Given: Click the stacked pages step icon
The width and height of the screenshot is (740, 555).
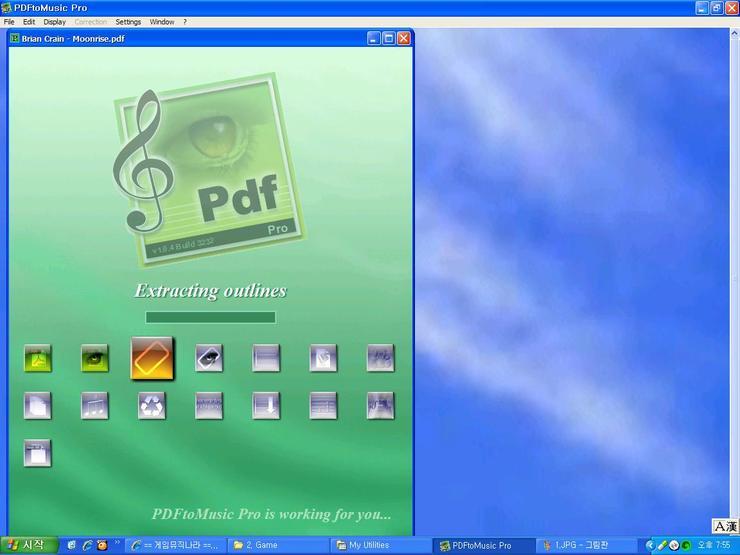Looking at the screenshot, I should 37,405.
